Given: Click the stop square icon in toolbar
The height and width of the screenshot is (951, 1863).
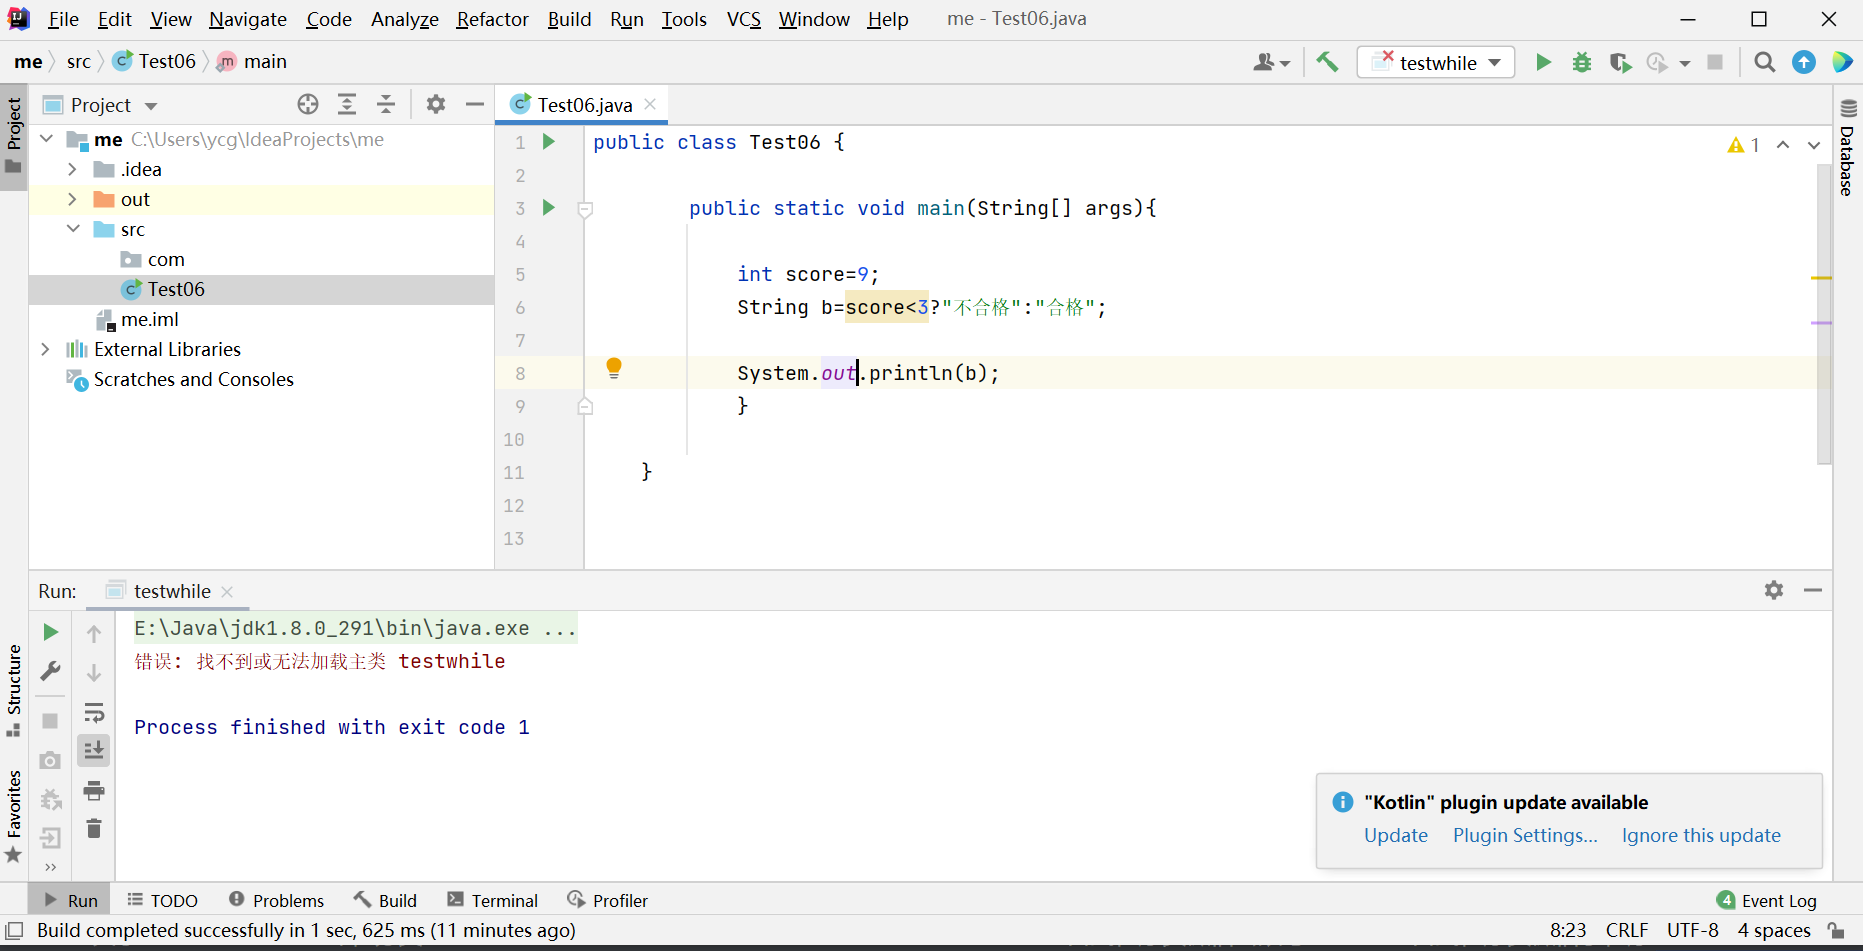Looking at the screenshot, I should click(x=1715, y=62).
